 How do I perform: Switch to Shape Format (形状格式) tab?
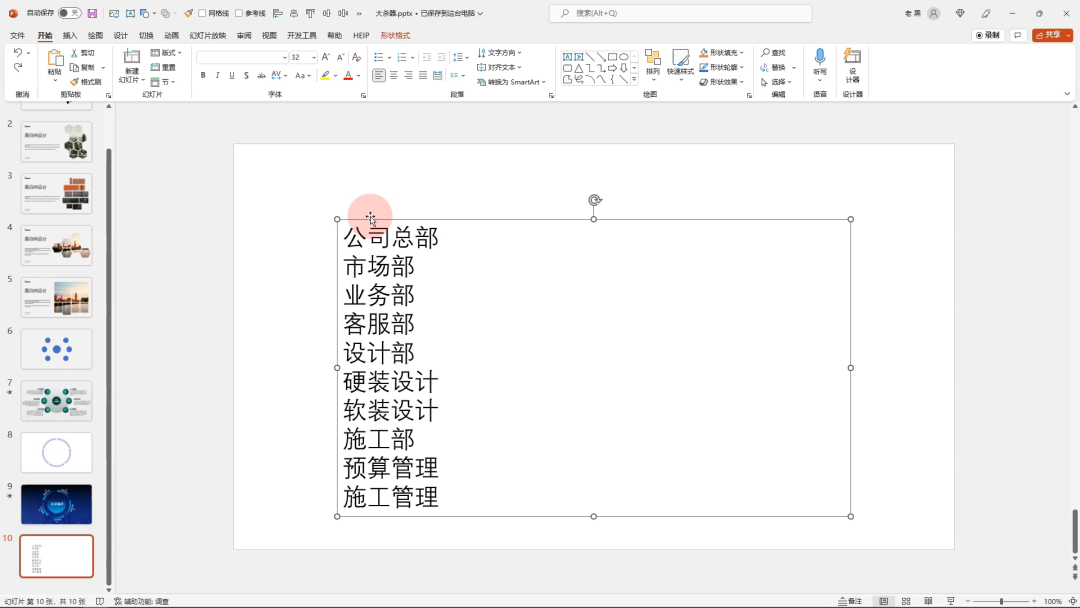[x=395, y=35]
